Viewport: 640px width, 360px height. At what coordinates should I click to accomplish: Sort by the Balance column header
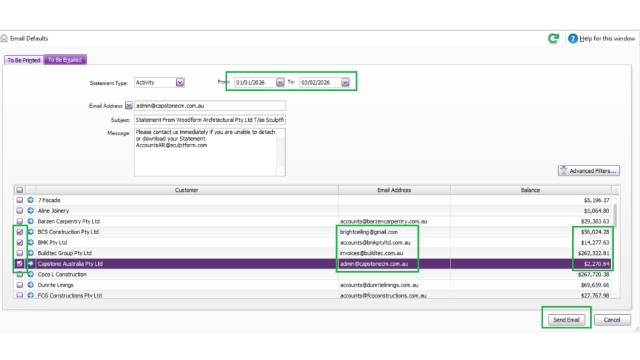530,190
